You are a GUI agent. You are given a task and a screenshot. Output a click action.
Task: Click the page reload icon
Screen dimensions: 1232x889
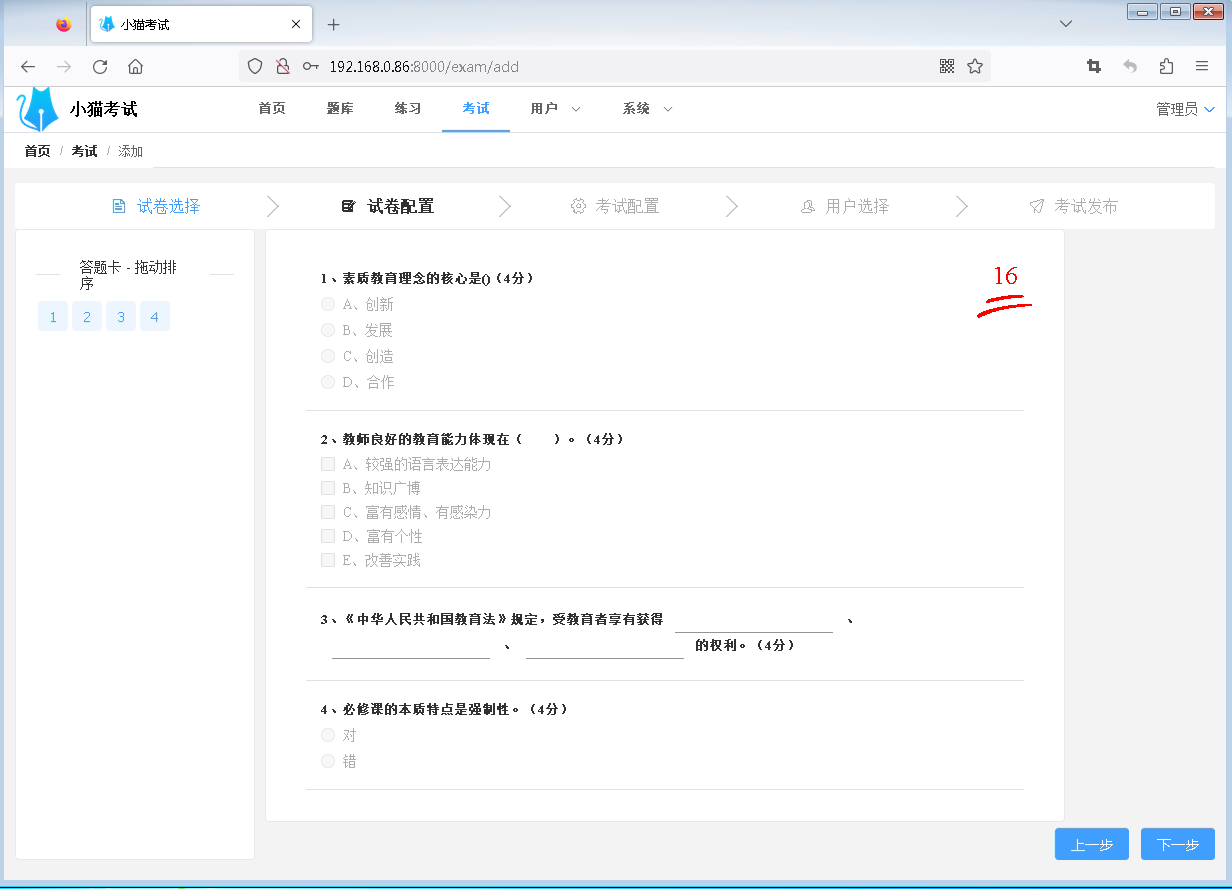click(x=100, y=66)
